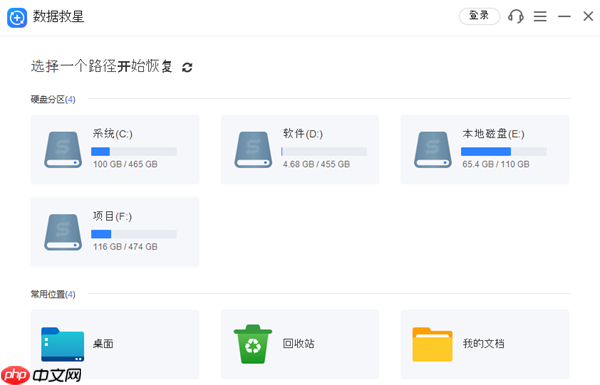Image resolution: width=600 pixels, height=385 pixels.
Task: Click the 硬盘分区(4) section header
Action: [x=53, y=100]
